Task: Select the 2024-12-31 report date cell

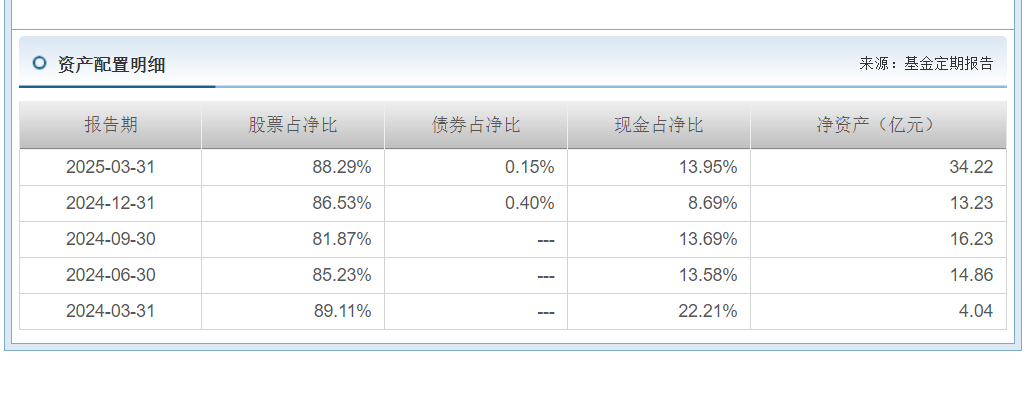Action: pyautogui.click(x=111, y=203)
